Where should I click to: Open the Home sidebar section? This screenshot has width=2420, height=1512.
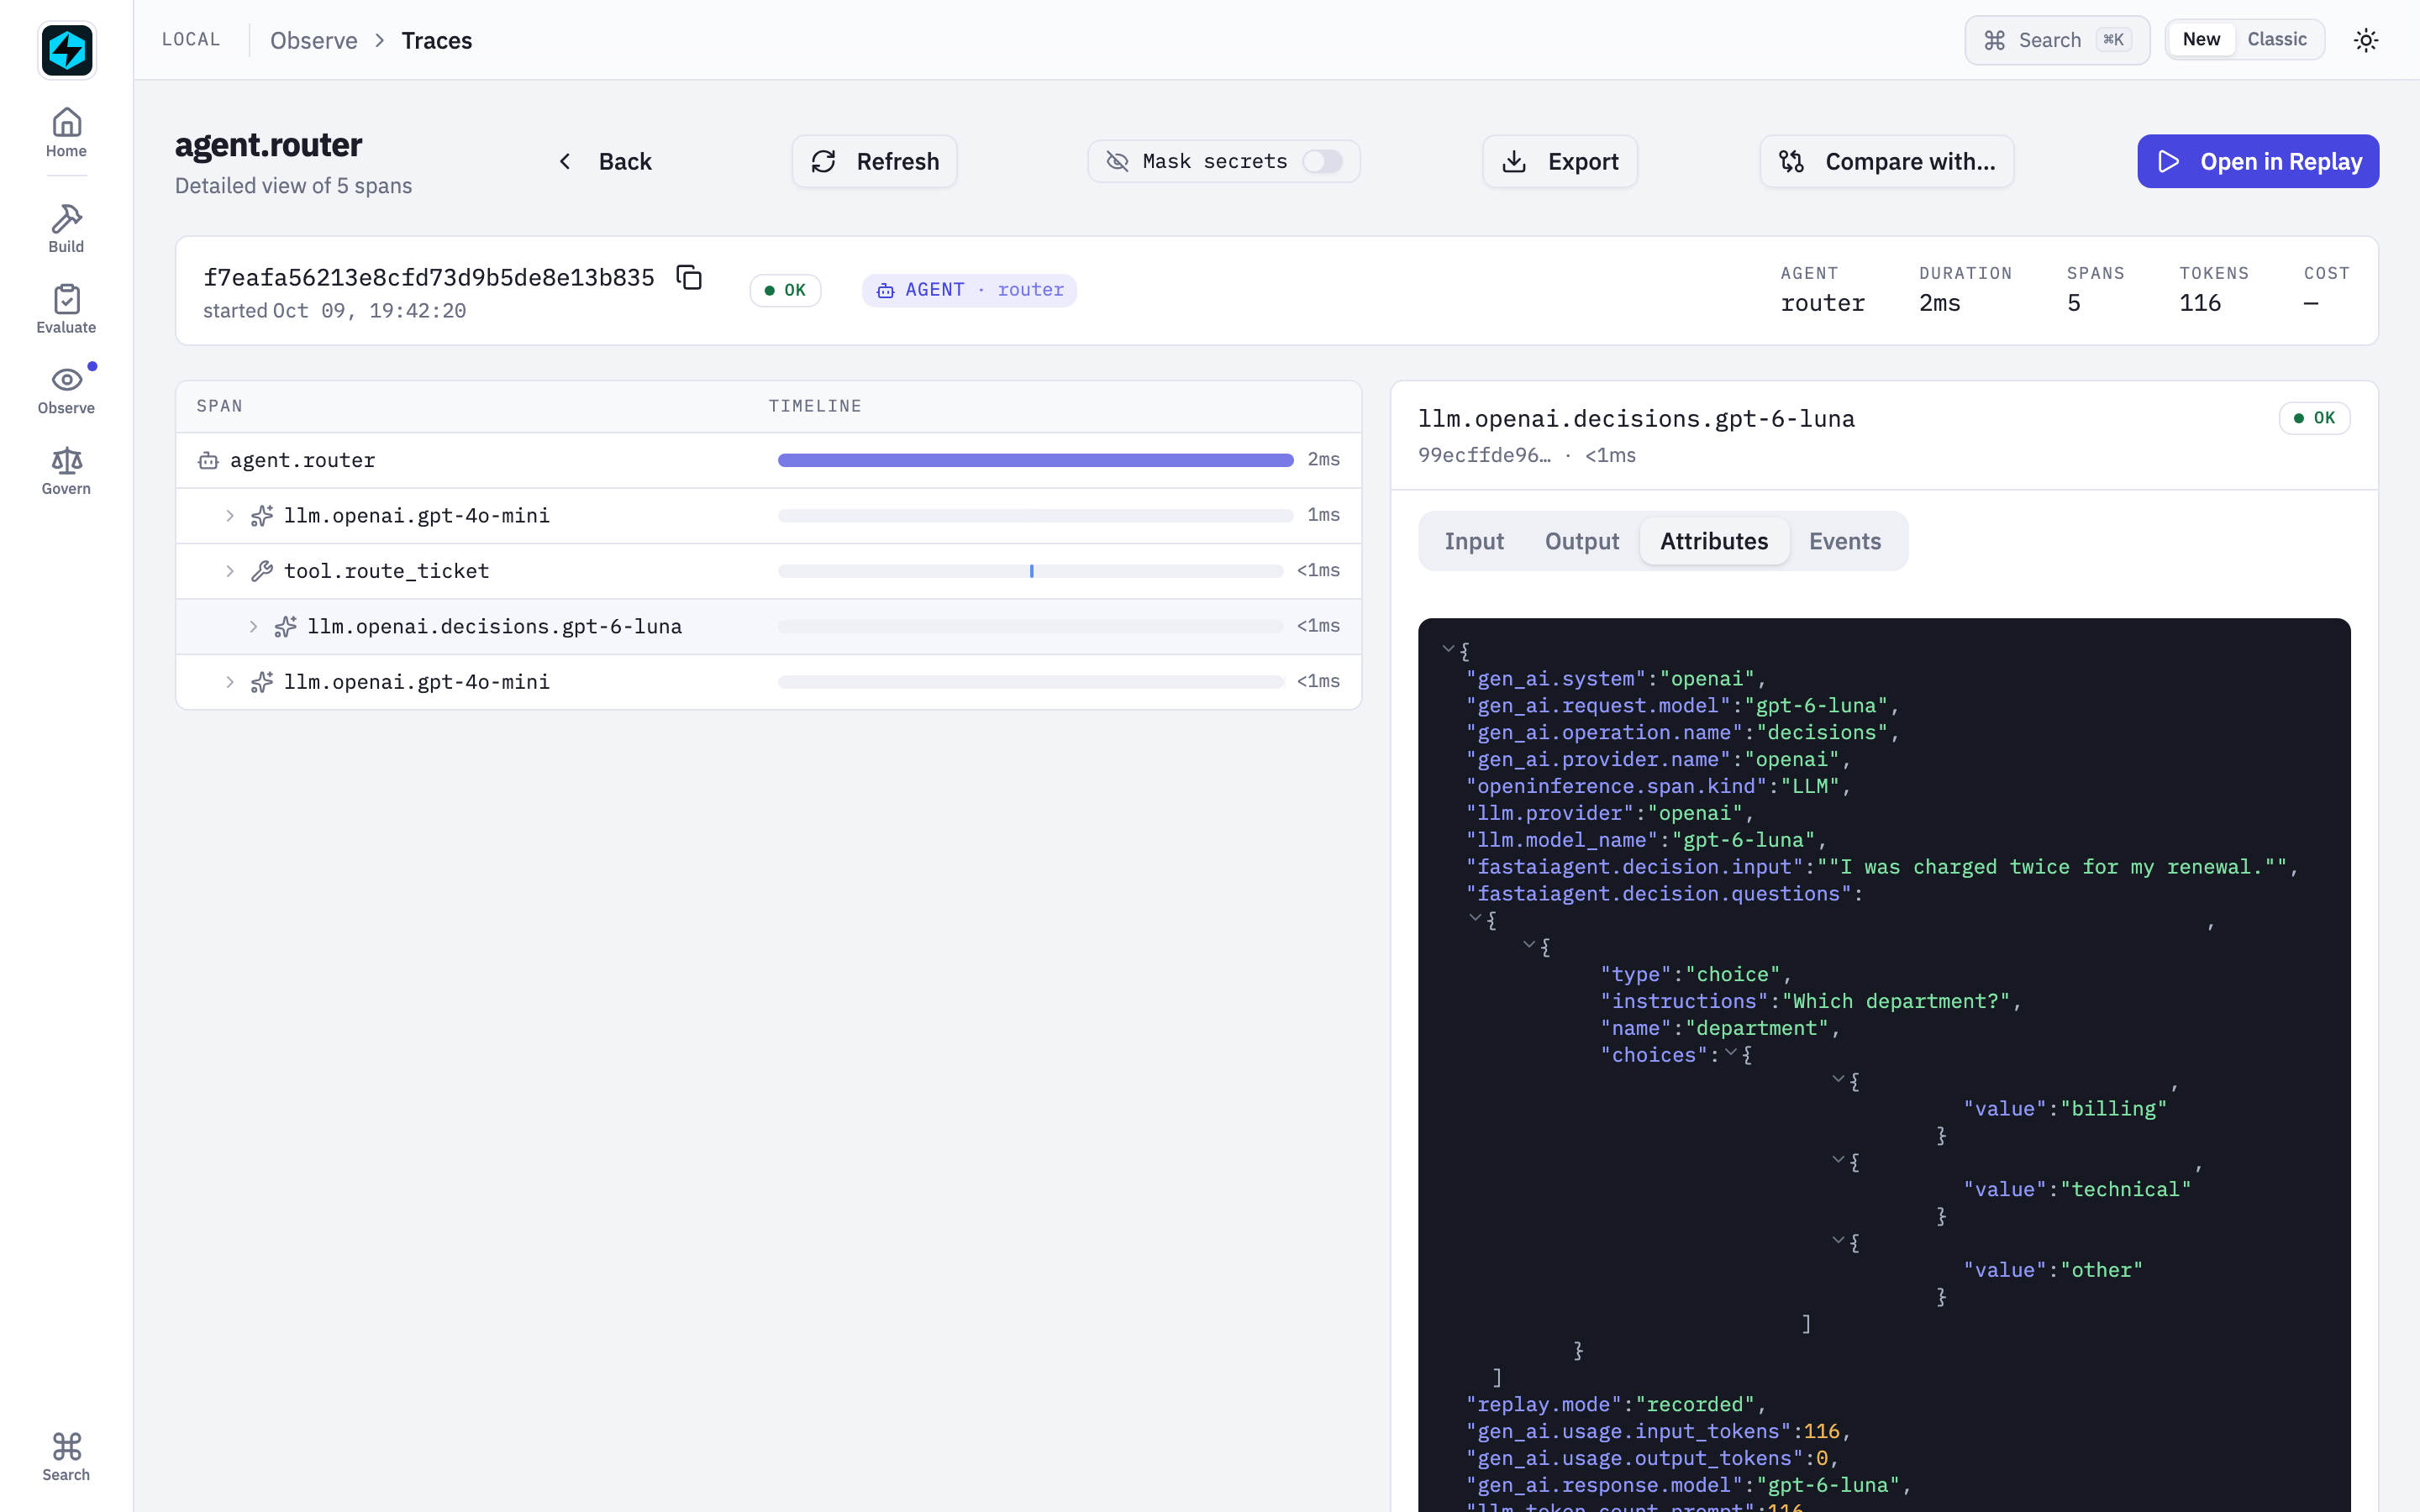pos(66,133)
